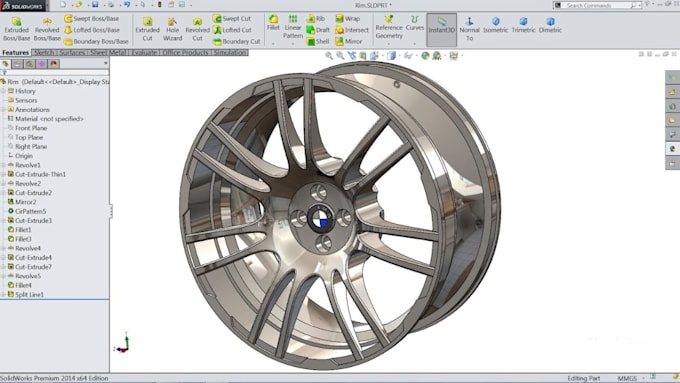Activate the Revolved Cut tool
The width and height of the screenshot is (680, 383).
point(197,29)
